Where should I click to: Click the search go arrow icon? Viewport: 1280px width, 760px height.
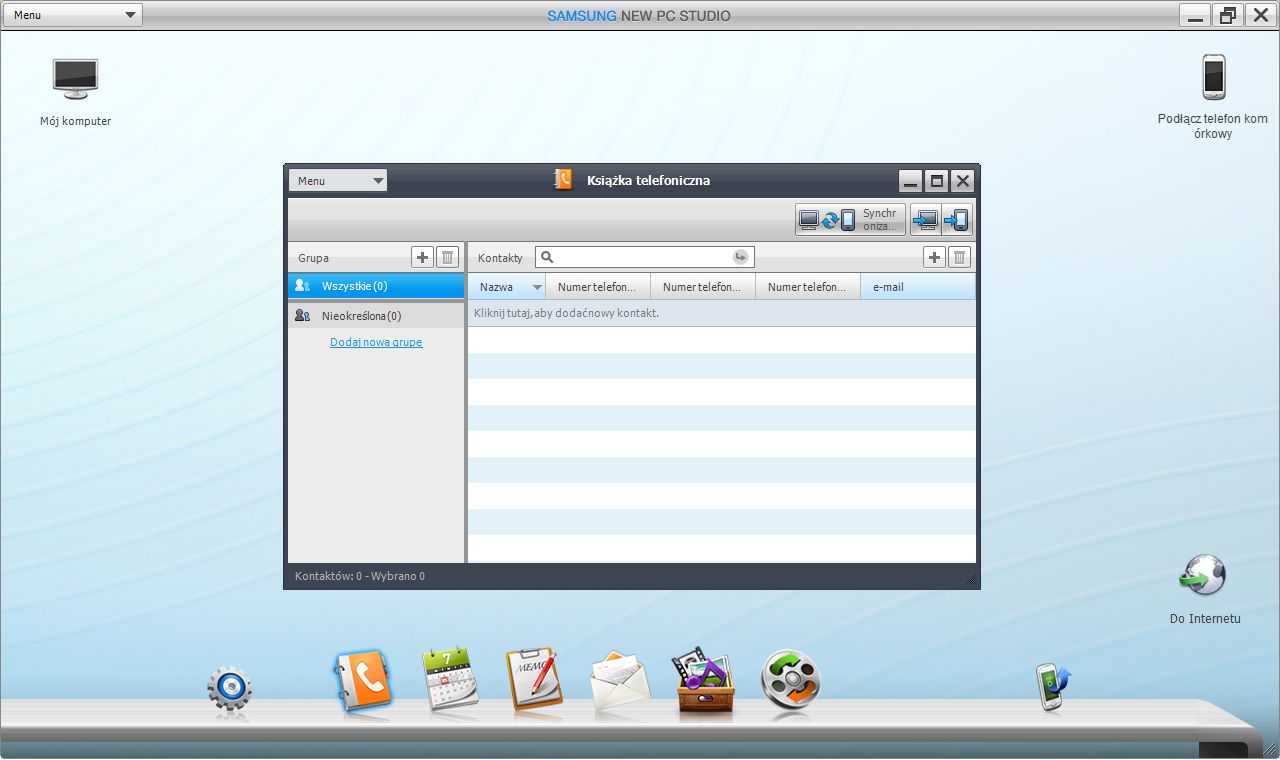pos(740,258)
